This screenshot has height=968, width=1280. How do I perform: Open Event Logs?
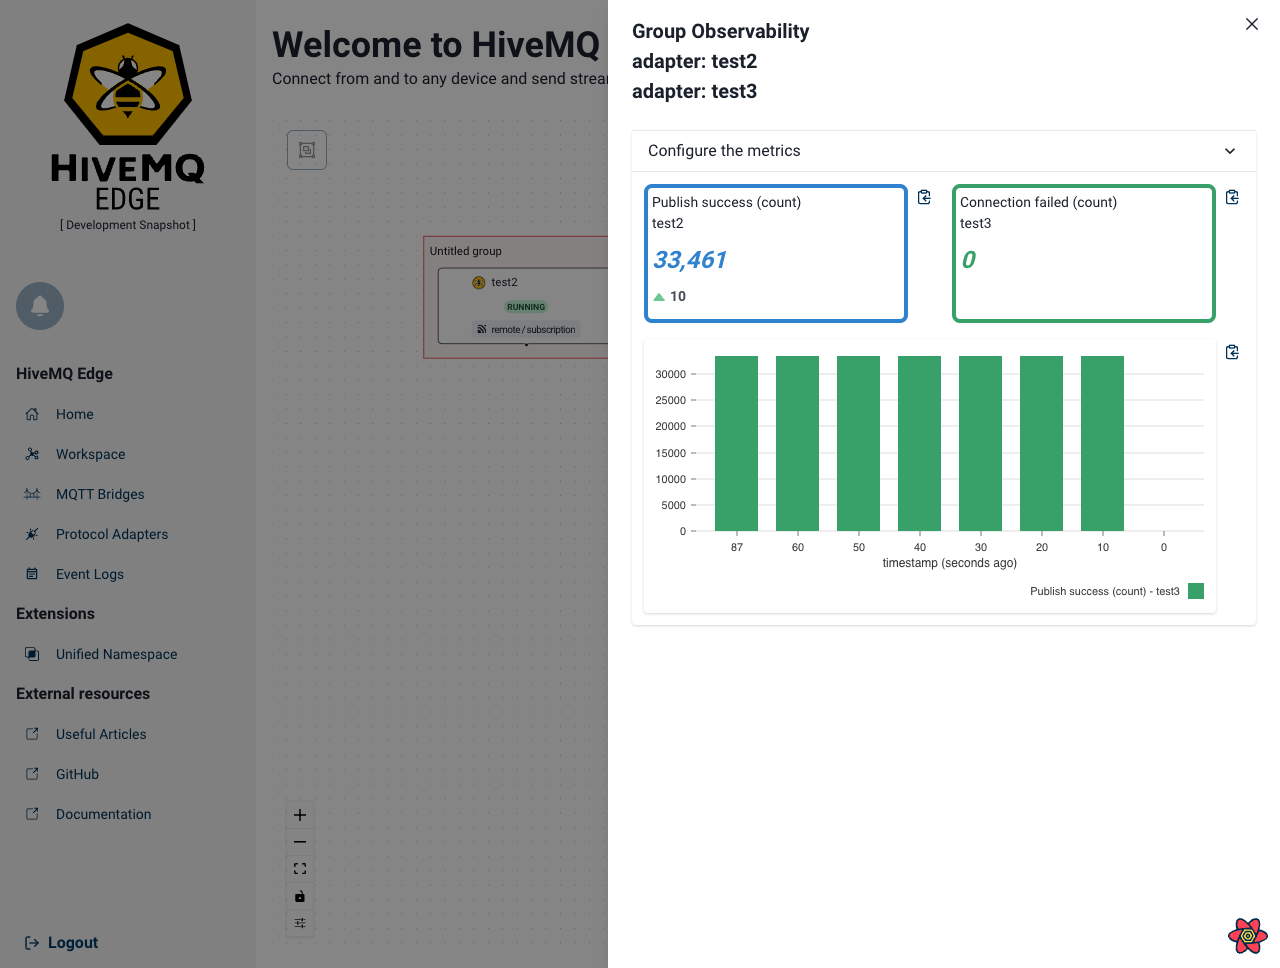[90, 574]
